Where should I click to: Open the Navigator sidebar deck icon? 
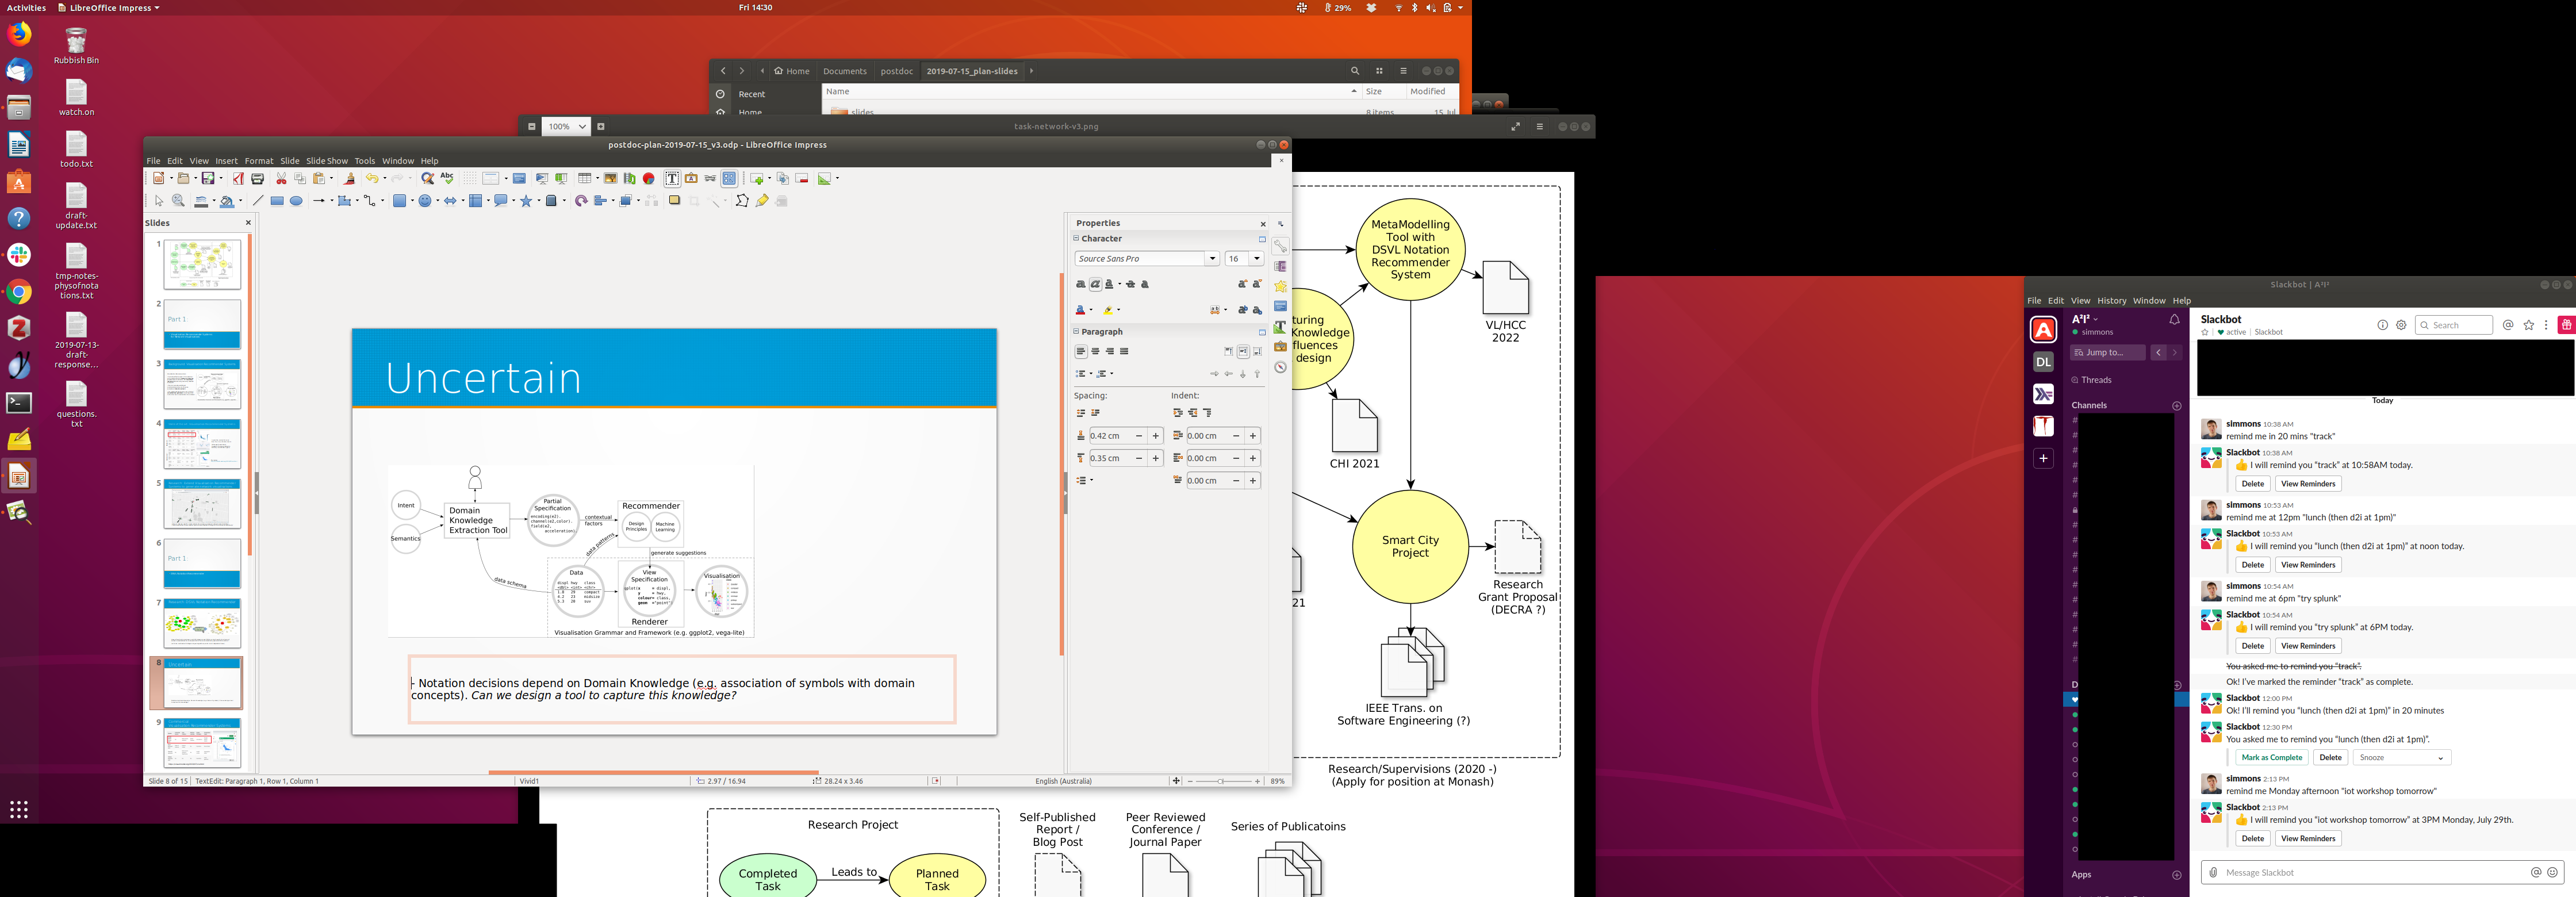tap(1280, 367)
